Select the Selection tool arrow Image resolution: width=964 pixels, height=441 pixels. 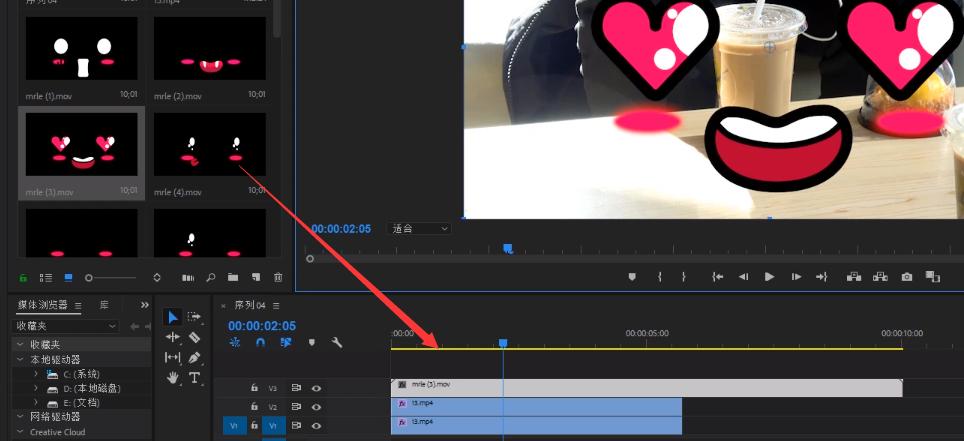click(x=173, y=317)
